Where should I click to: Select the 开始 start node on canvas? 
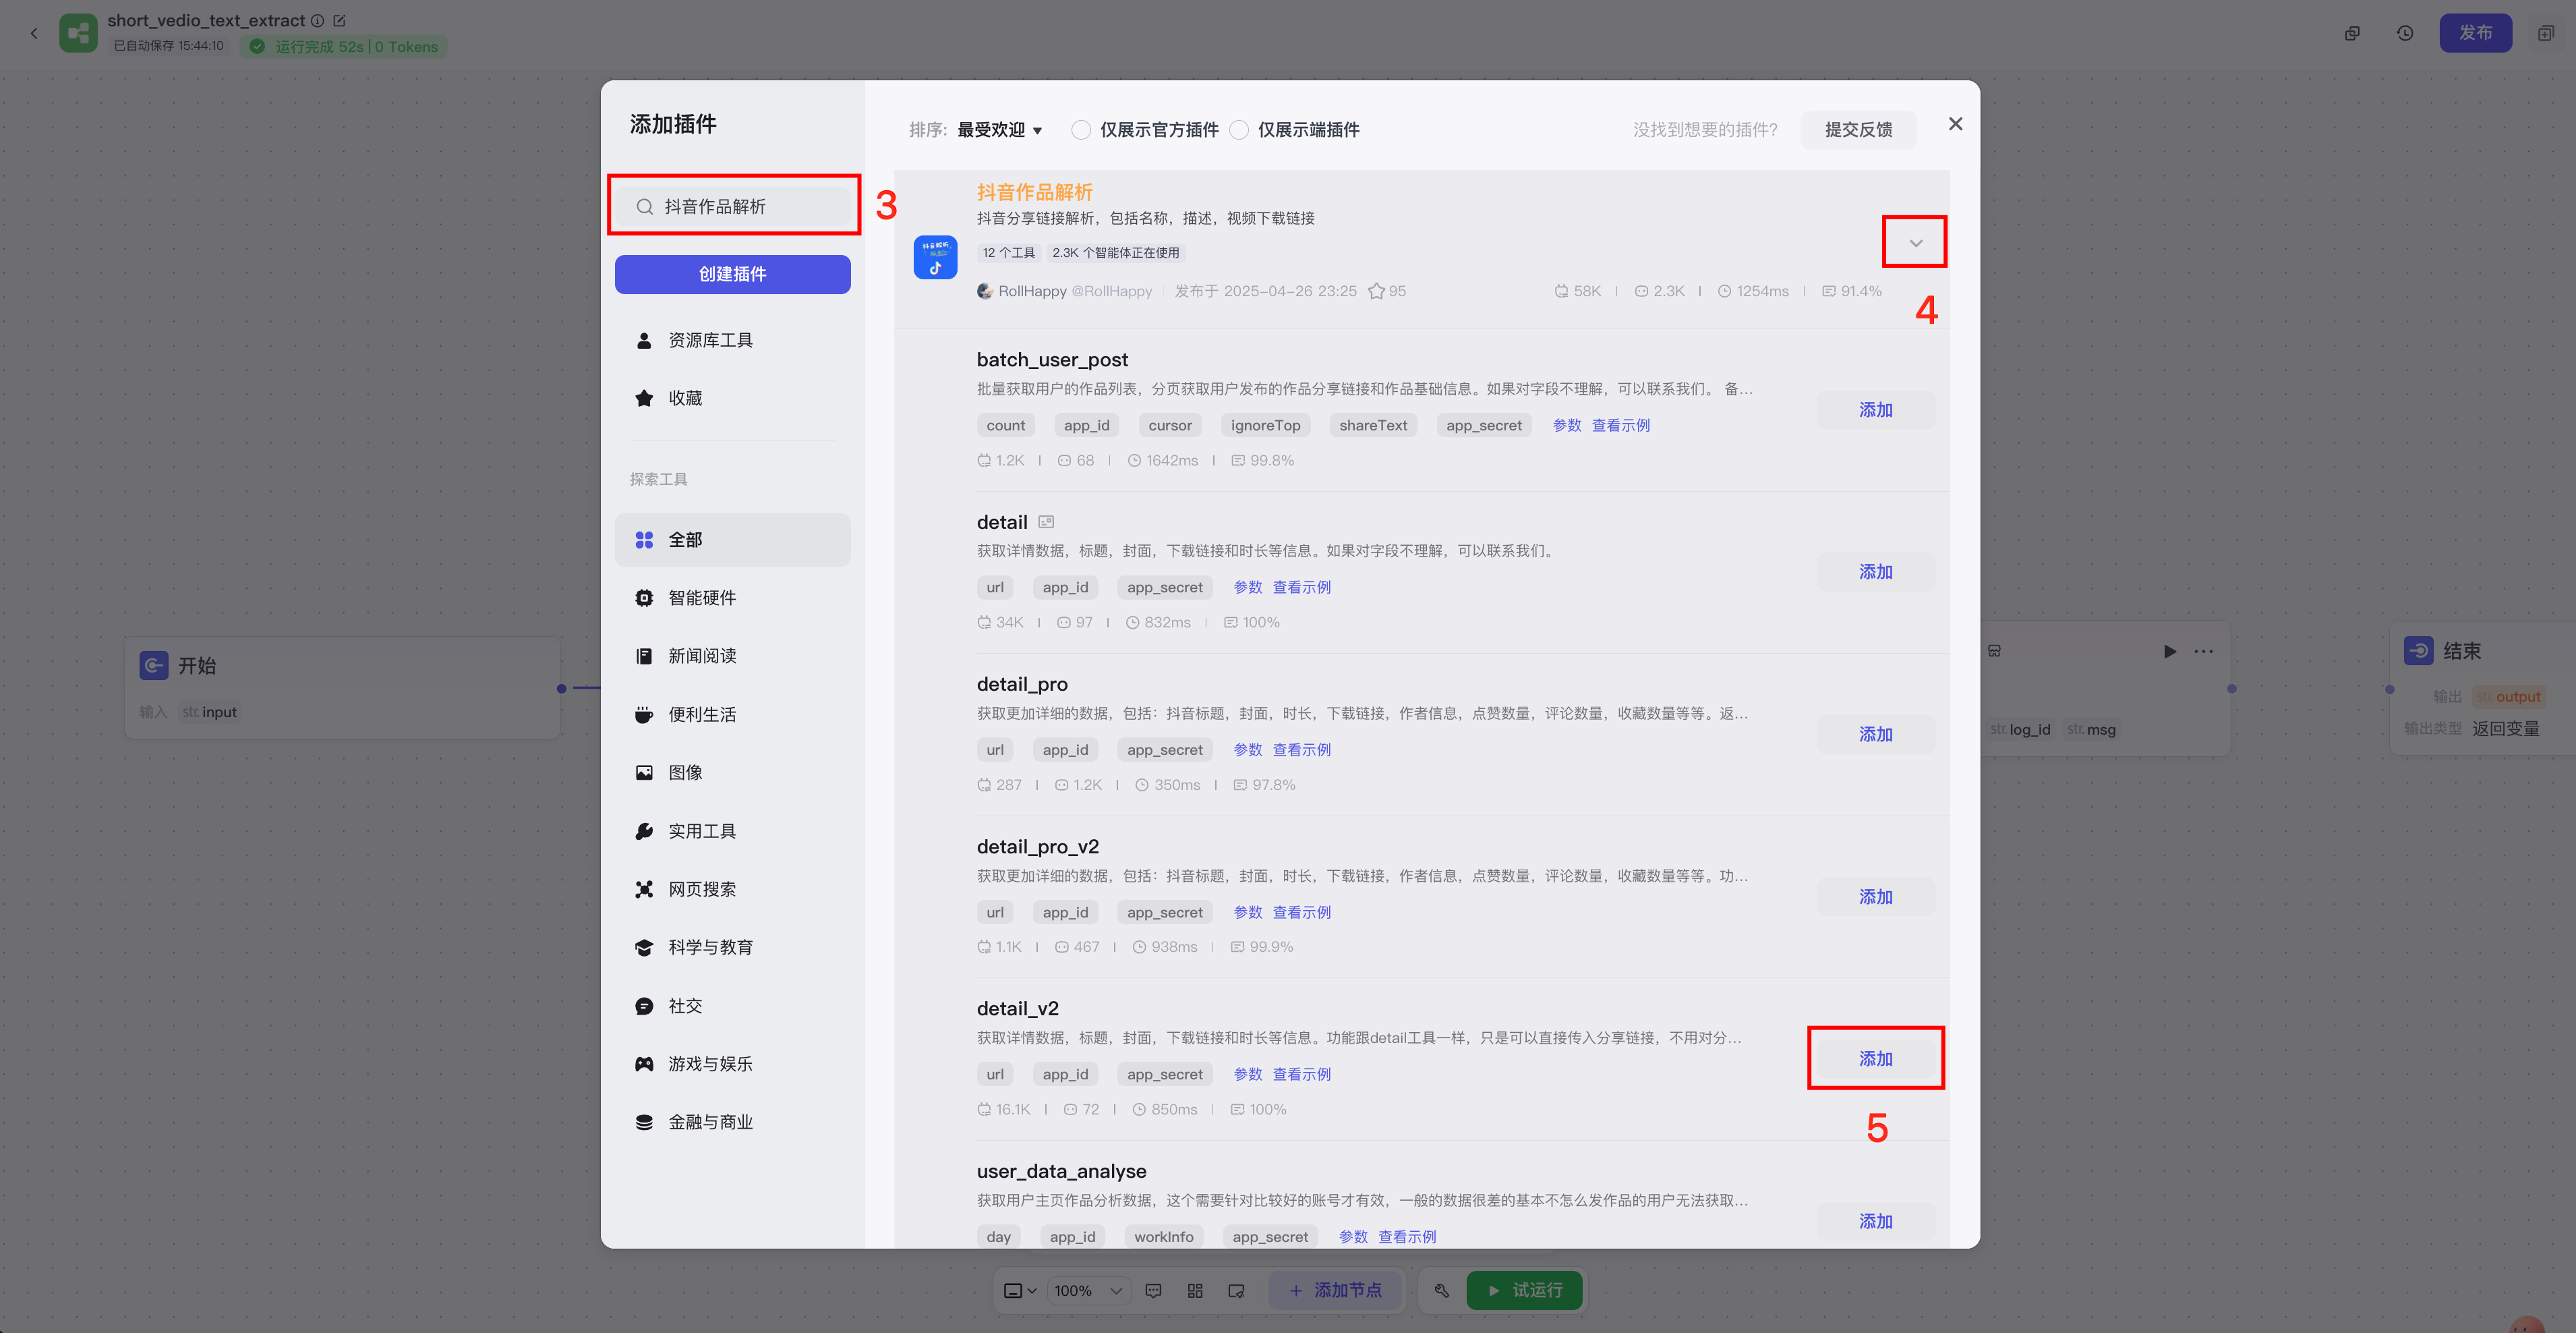[x=343, y=688]
